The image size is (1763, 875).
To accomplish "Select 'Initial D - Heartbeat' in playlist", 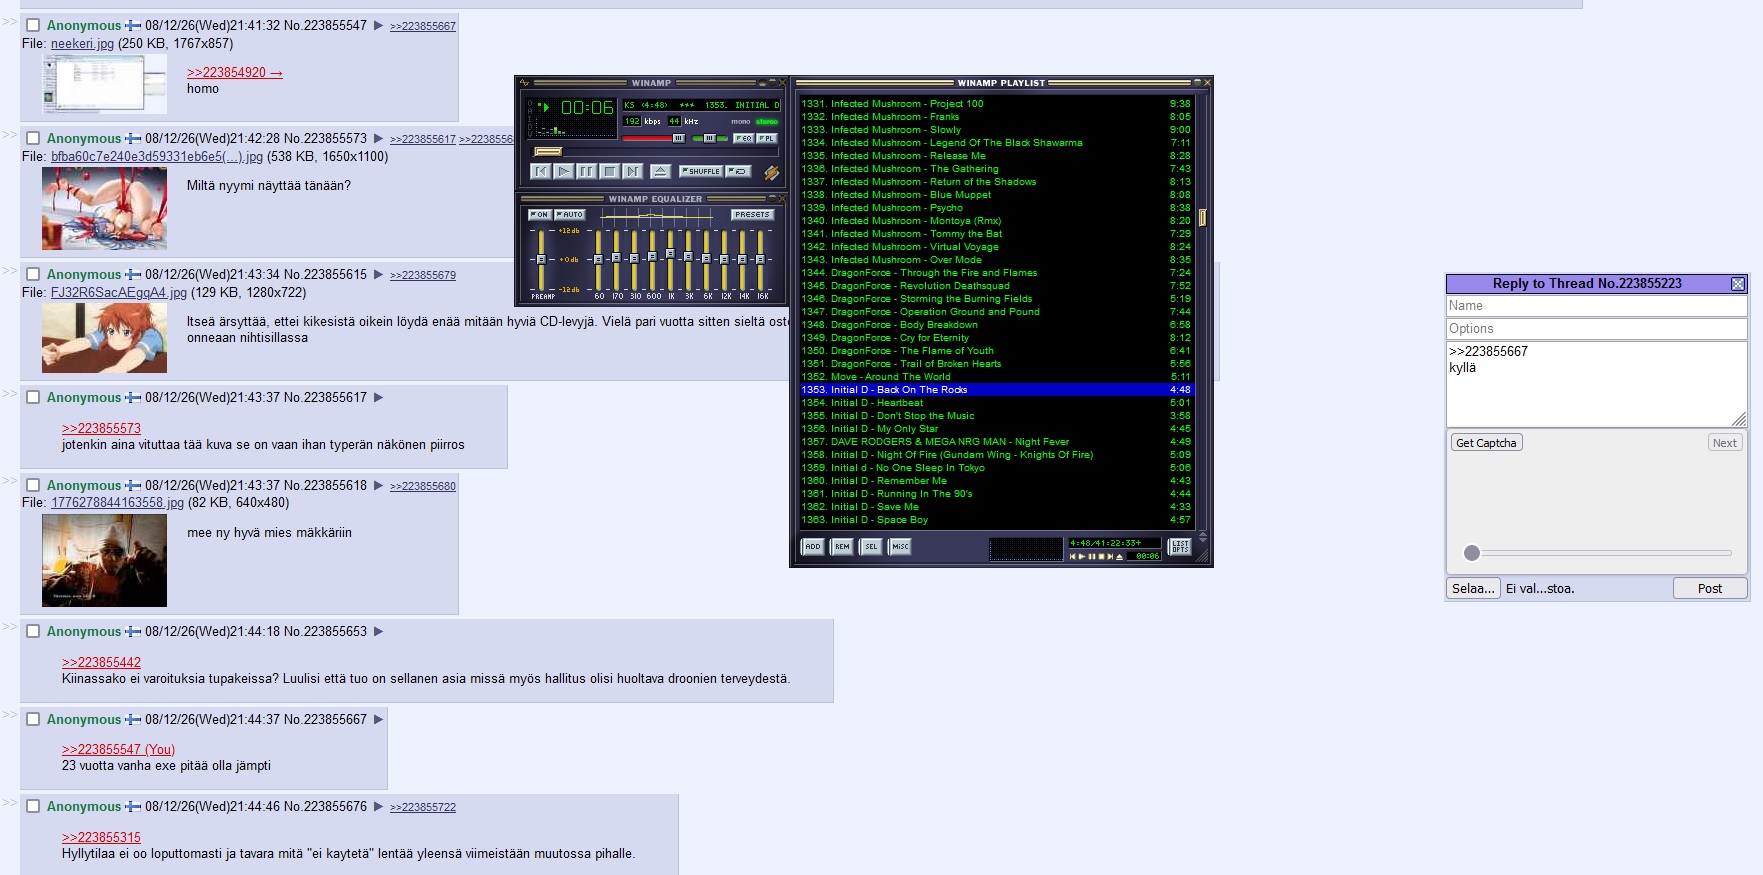I will (x=998, y=403).
